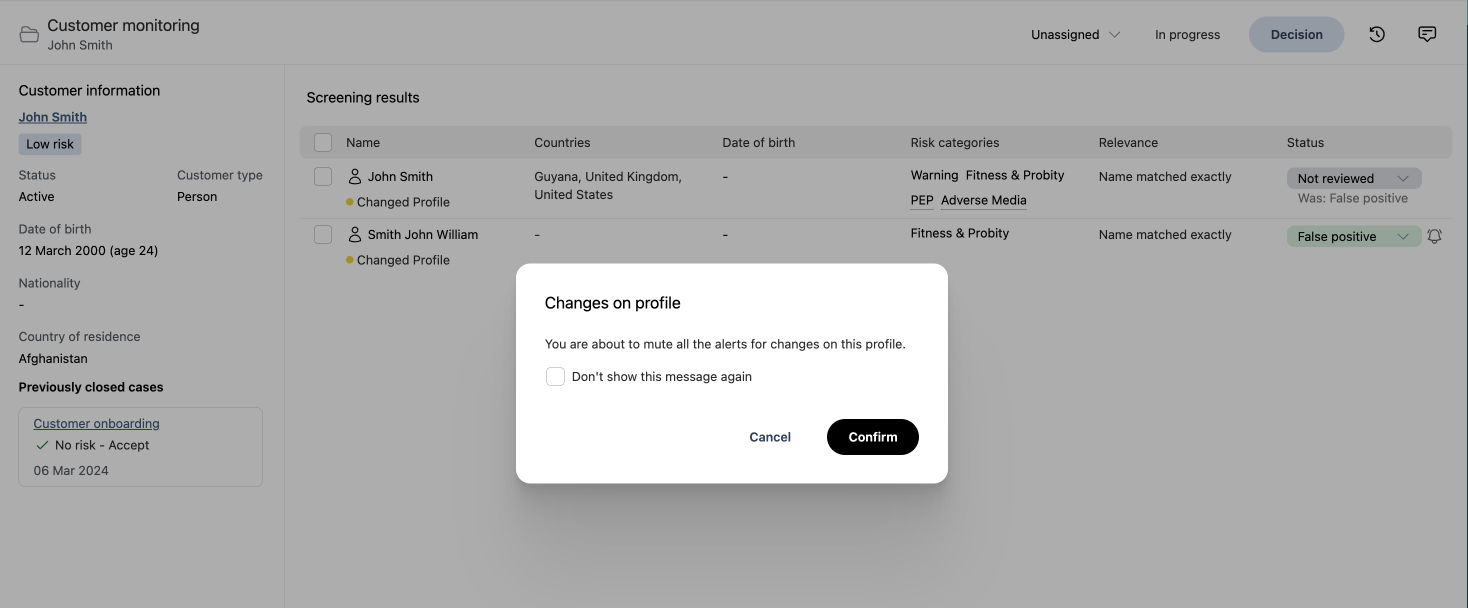The height and width of the screenshot is (608, 1468).
Task: Open the Customer onboarding closed case
Action: [x=96, y=422]
